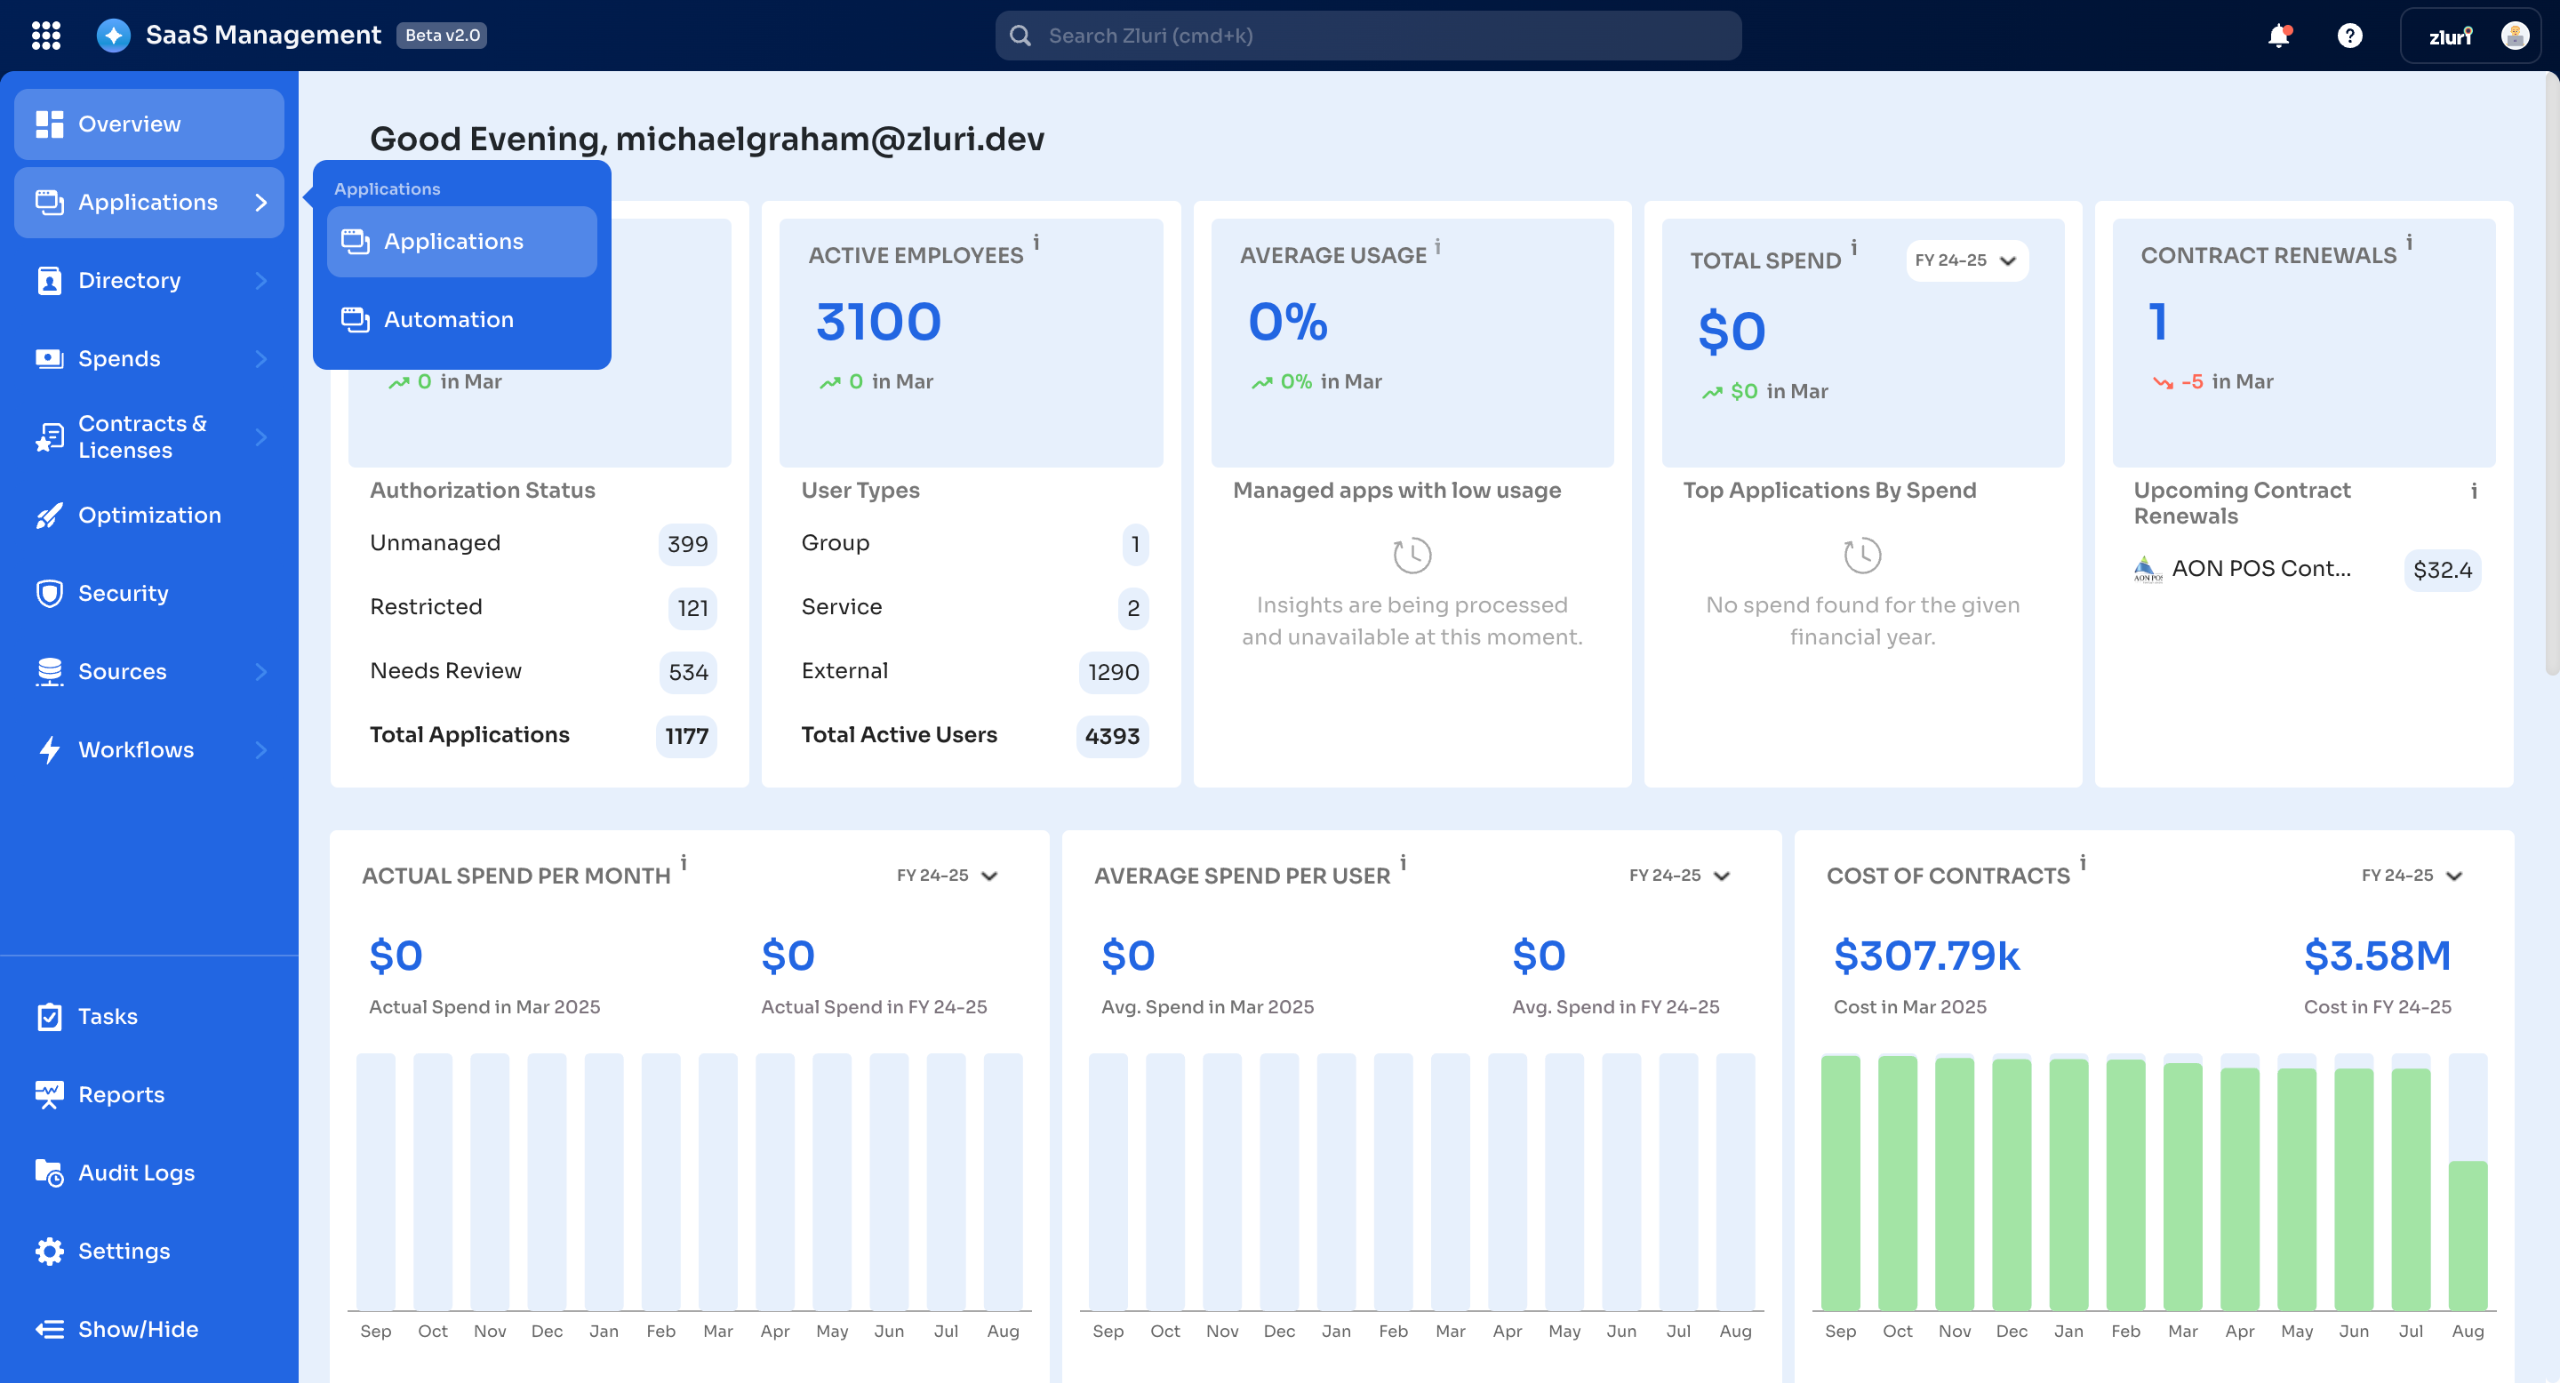Screen dimensions: 2560x1383
Task: Open the app grid launcher icon
Action: pyautogui.click(x=46, y=36)
